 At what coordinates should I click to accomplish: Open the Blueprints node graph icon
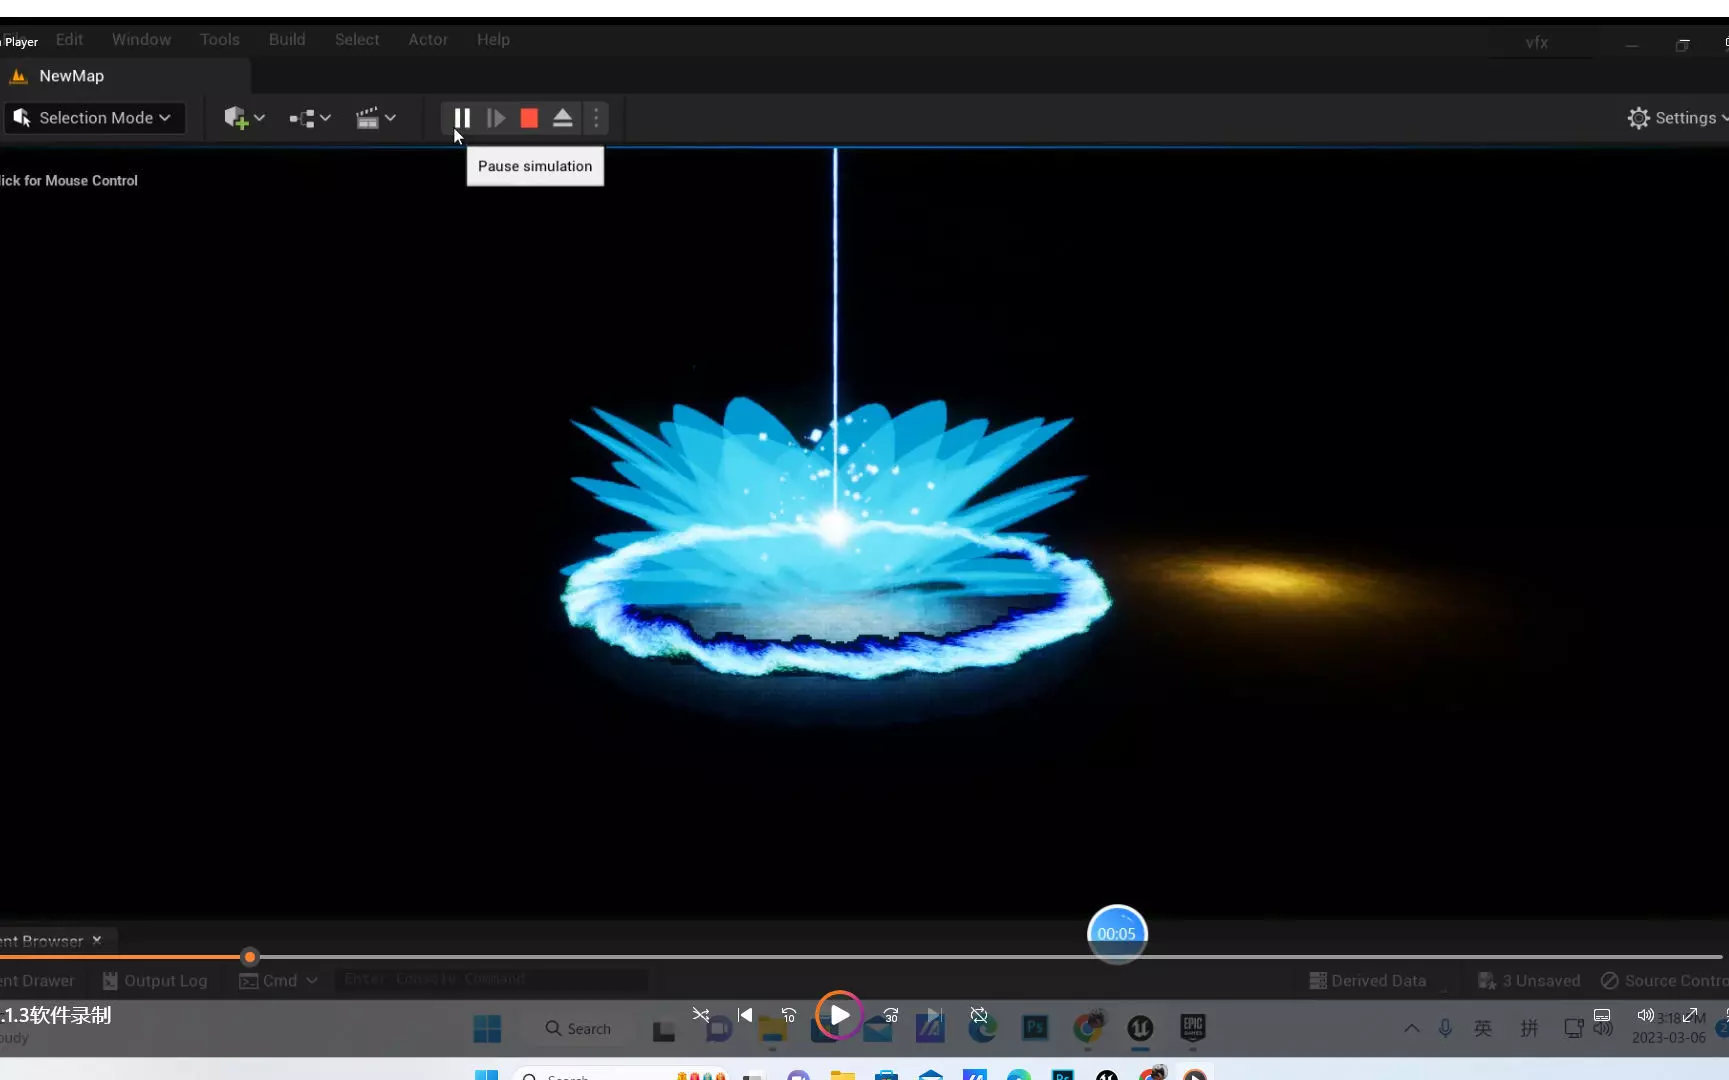point(302,118)
